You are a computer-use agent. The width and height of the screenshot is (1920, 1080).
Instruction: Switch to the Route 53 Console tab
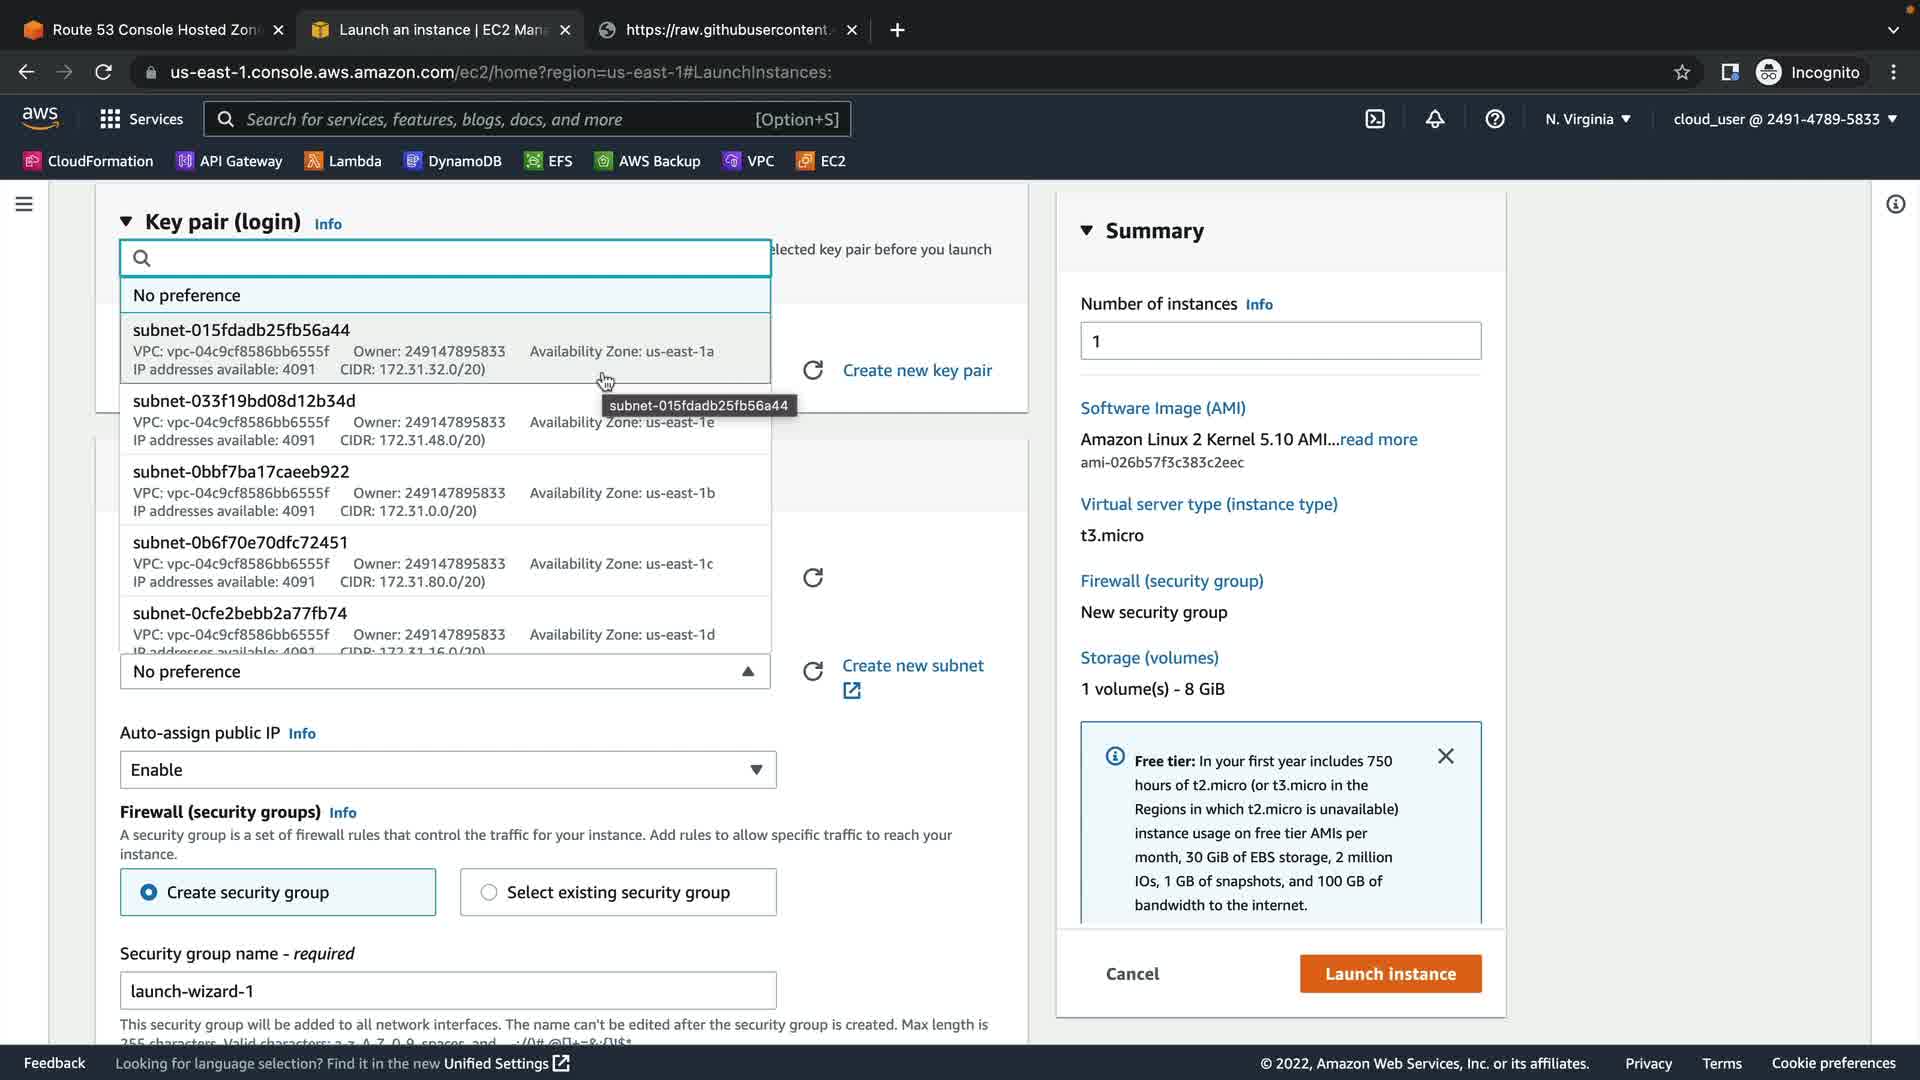click(155, 30)
